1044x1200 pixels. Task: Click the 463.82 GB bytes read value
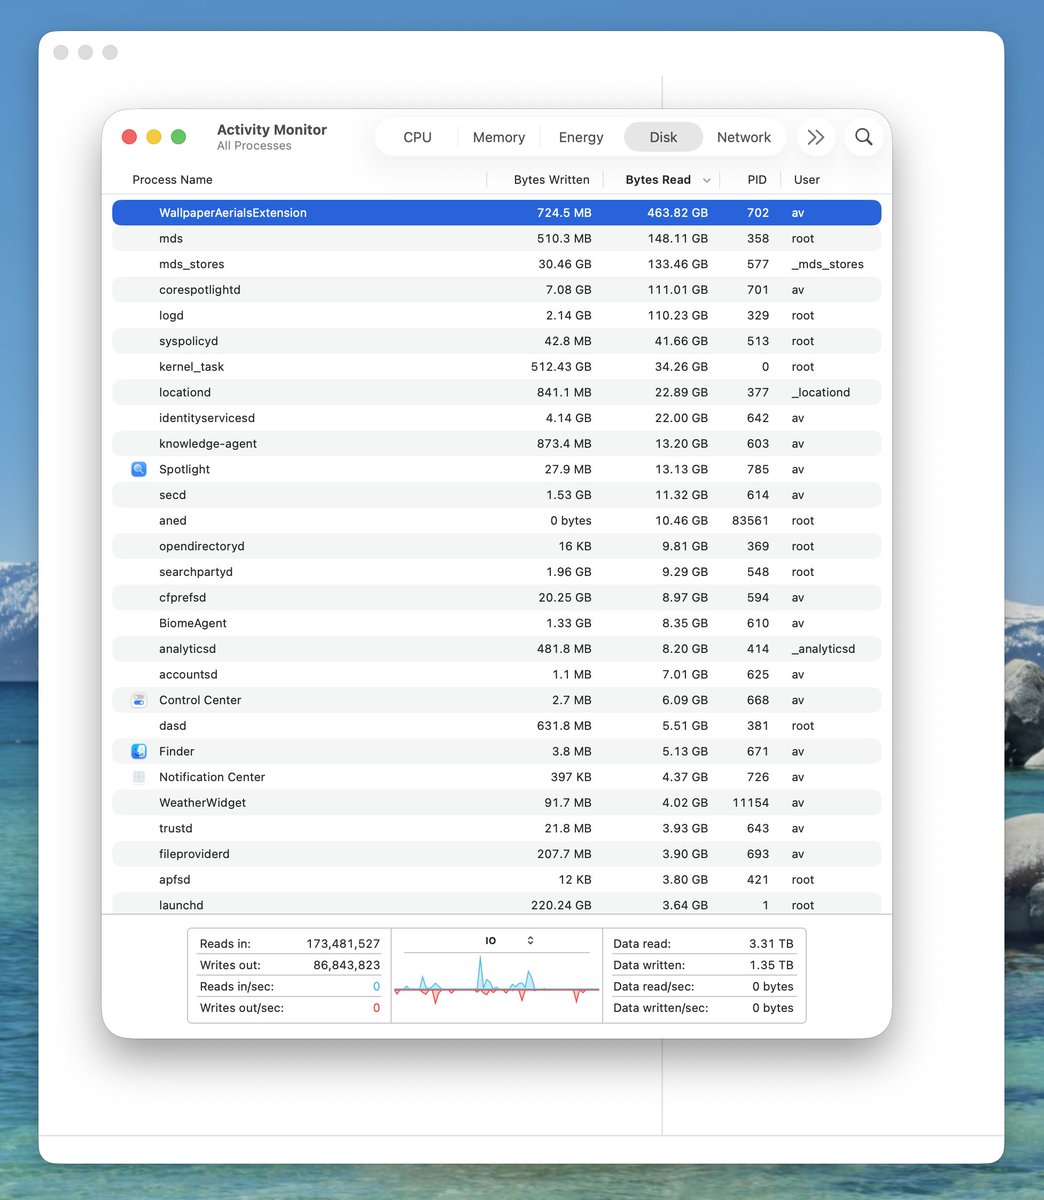[677, 213]
